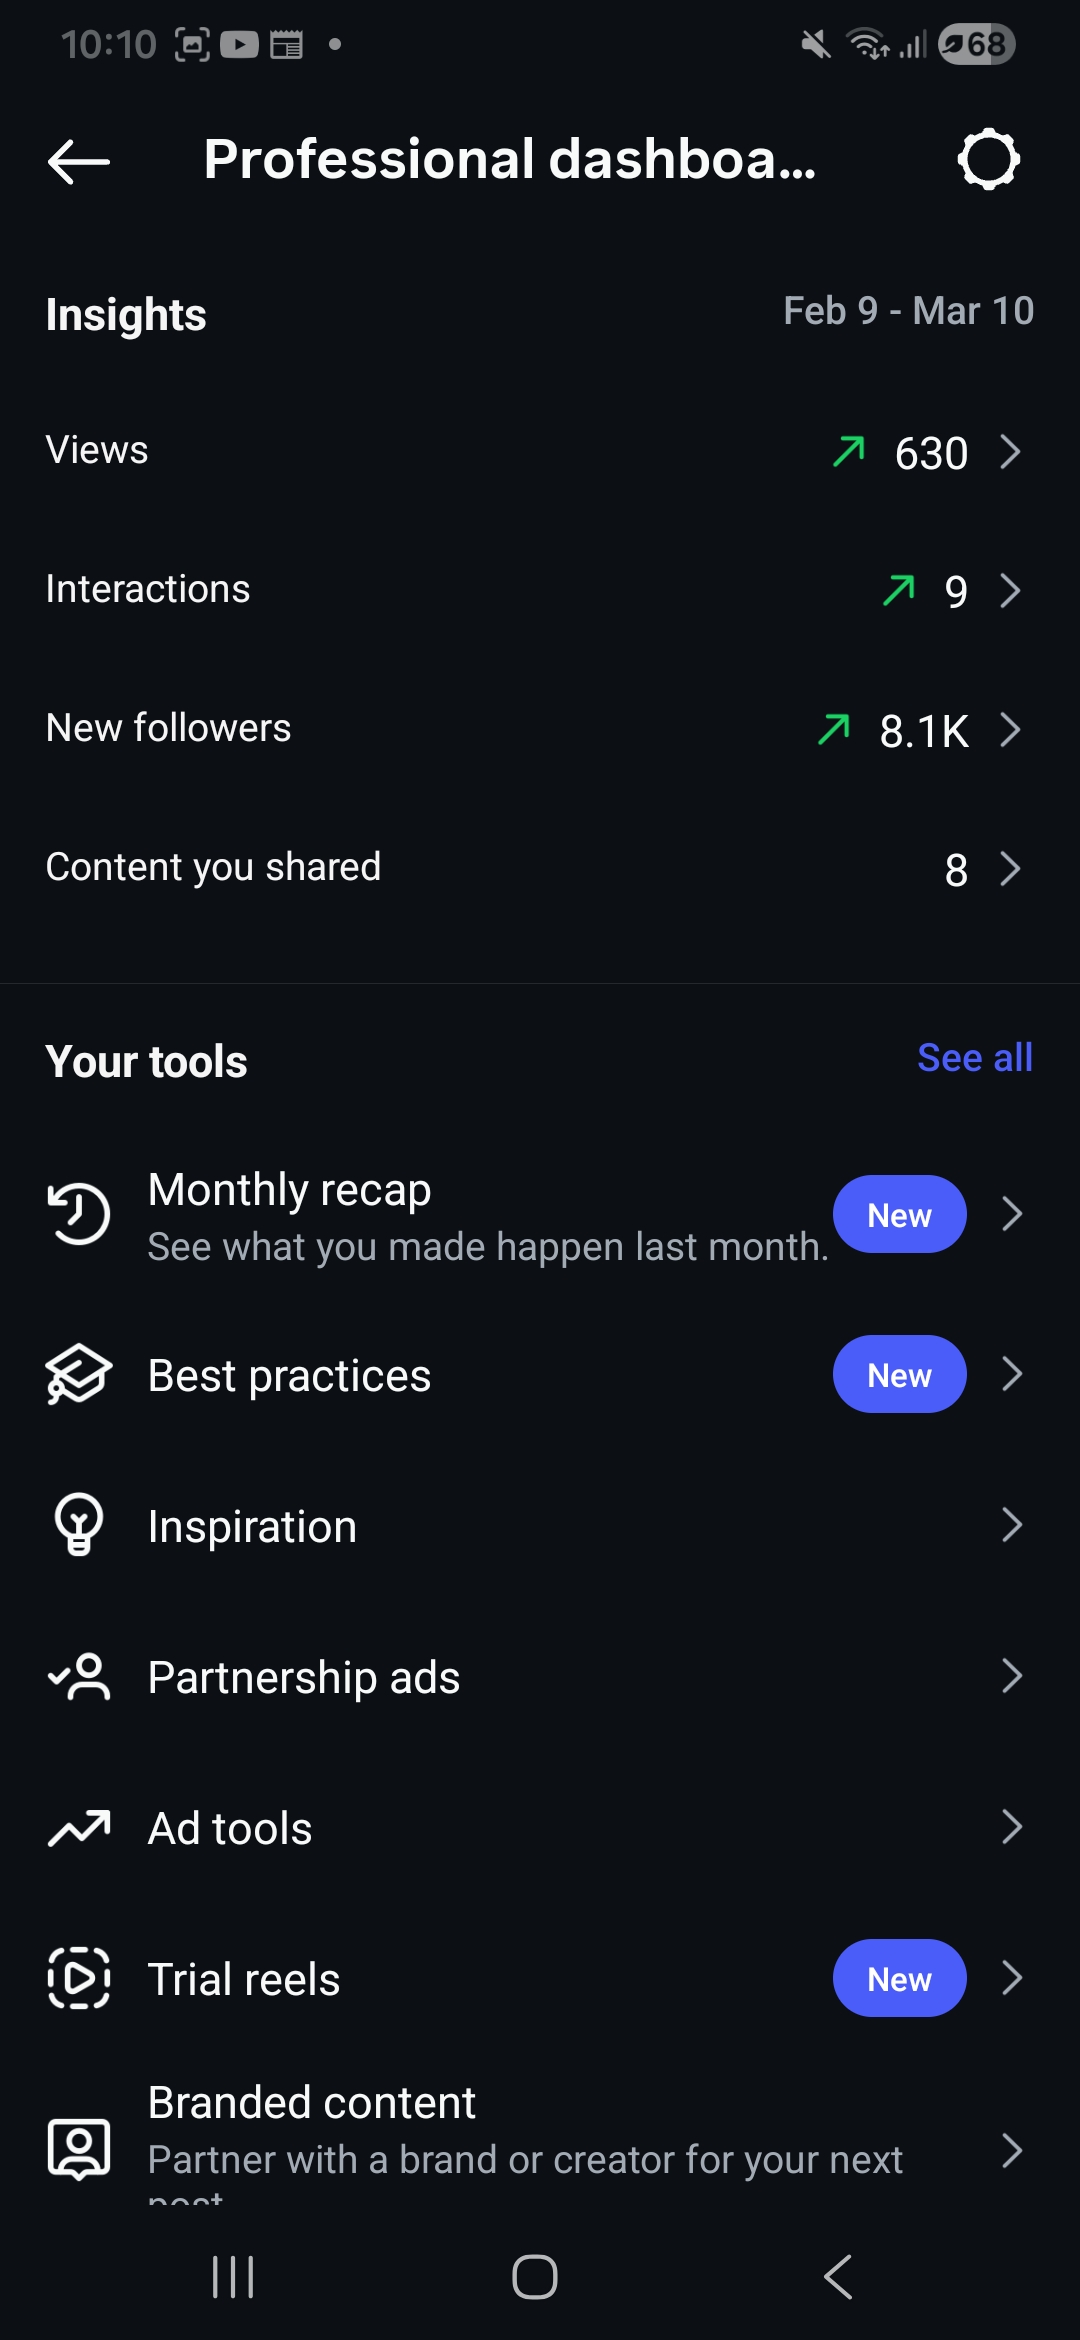1080x2340 pixels.
Task: Tap the Ad tools trending arrow icon
Action: coord(78,1828)
